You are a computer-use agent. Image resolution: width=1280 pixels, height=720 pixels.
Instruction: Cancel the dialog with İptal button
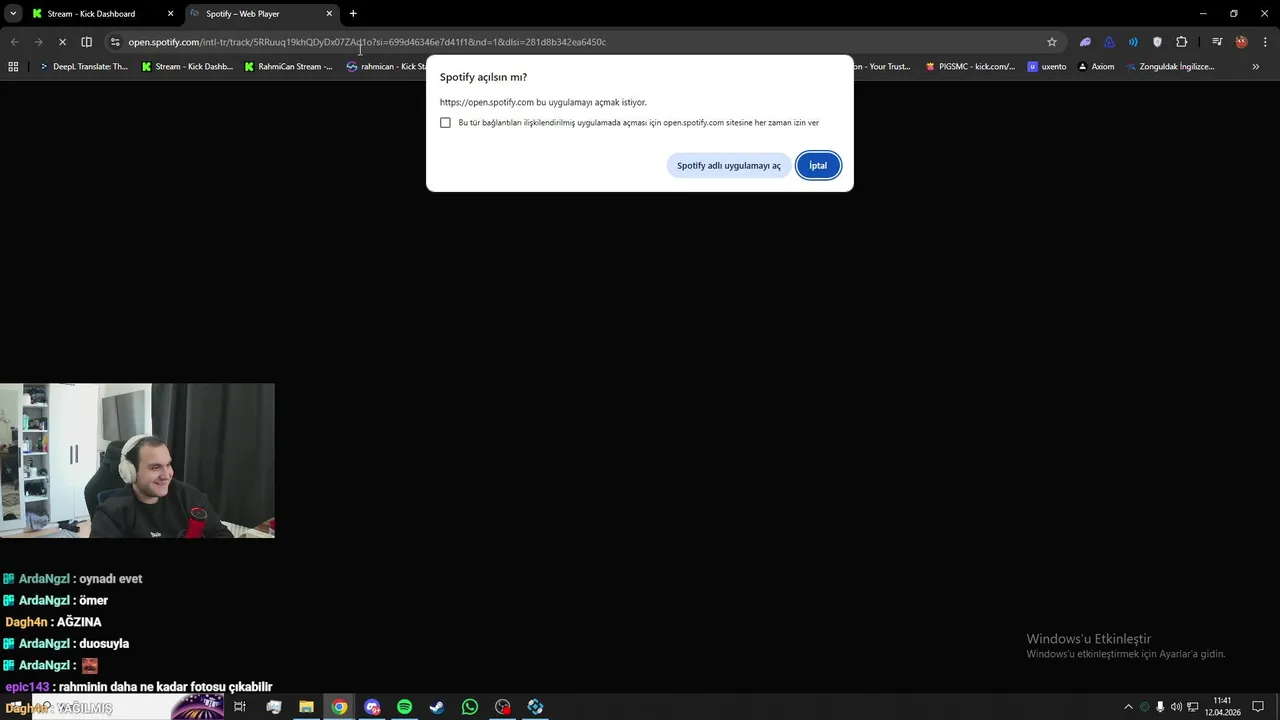coord(818,165)
